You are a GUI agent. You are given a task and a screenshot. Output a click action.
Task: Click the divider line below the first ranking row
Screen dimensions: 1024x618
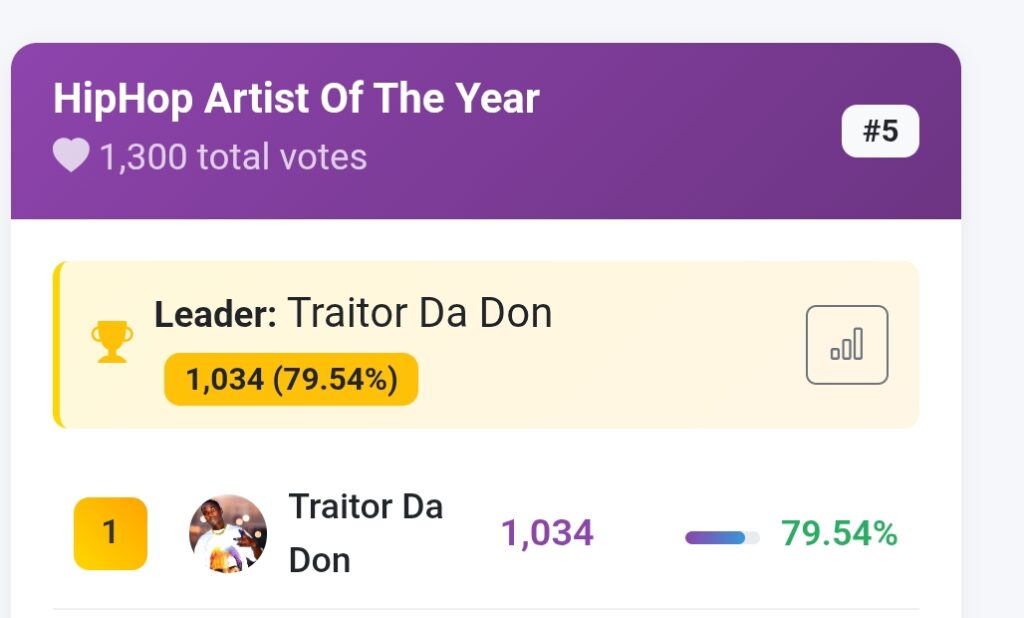(485, 609)
